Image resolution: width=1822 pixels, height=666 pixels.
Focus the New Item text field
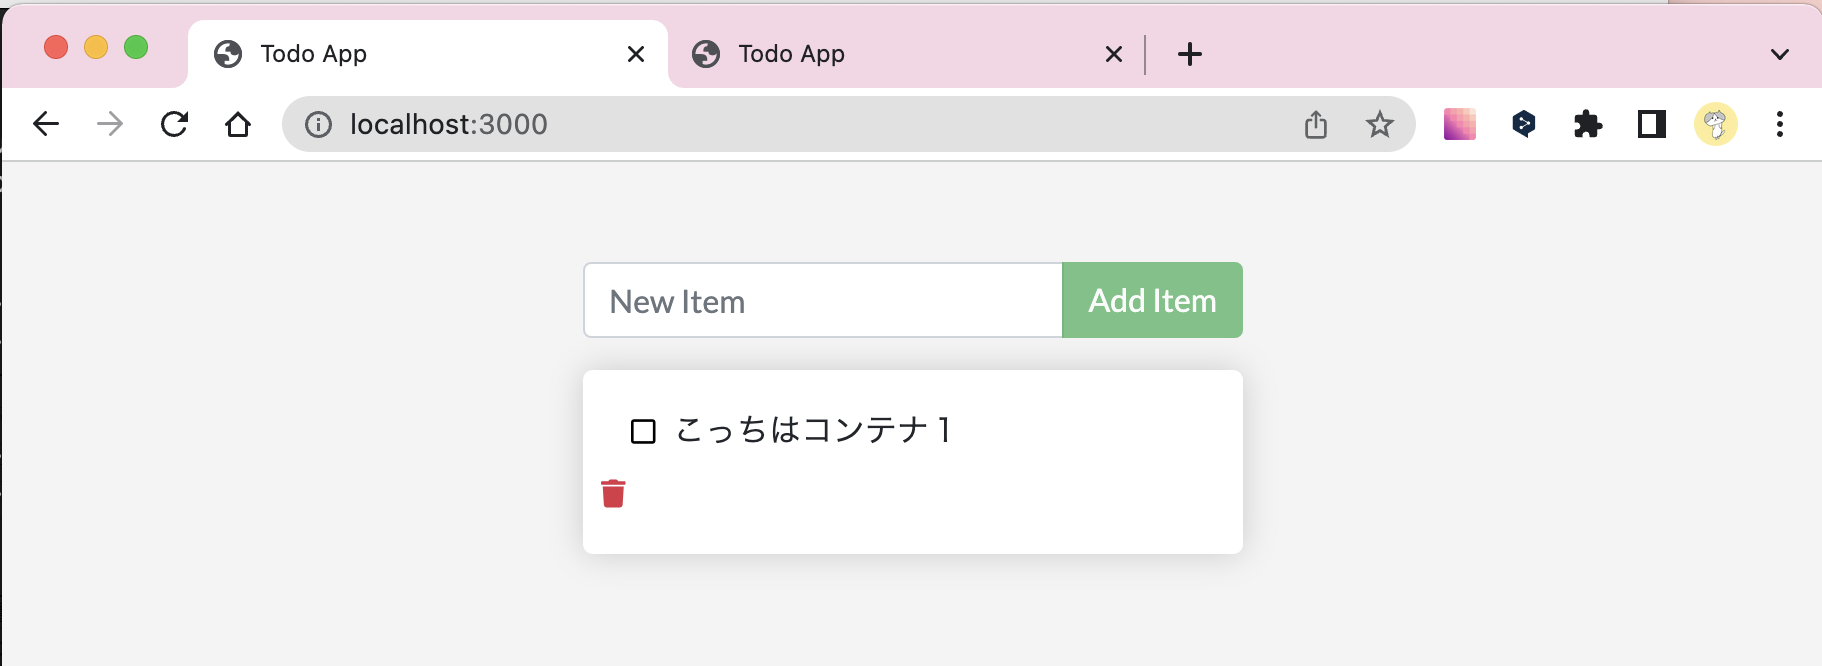pyautogui.click(x=822, y=300)
